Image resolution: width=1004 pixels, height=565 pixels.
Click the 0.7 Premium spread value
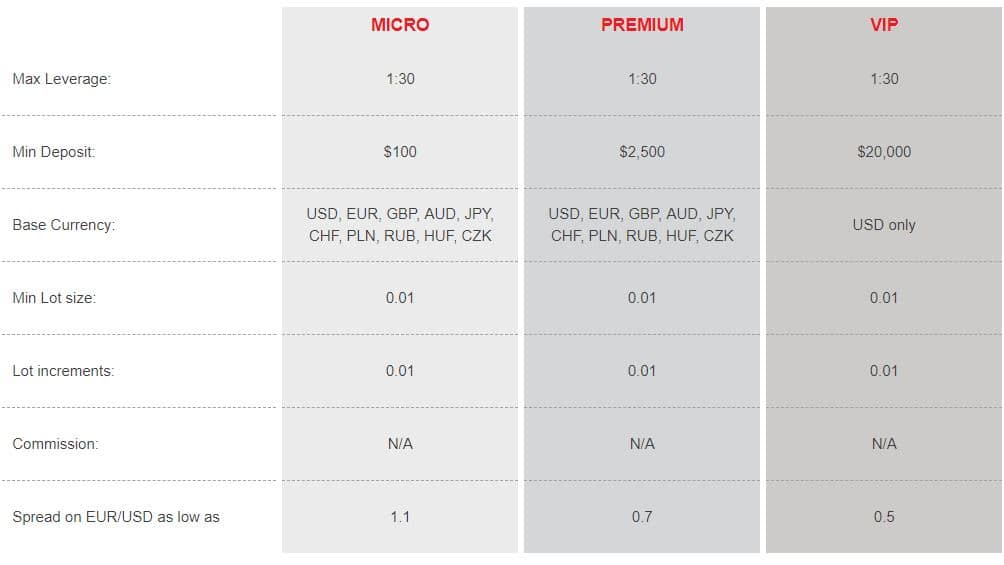tap(642, 517)
